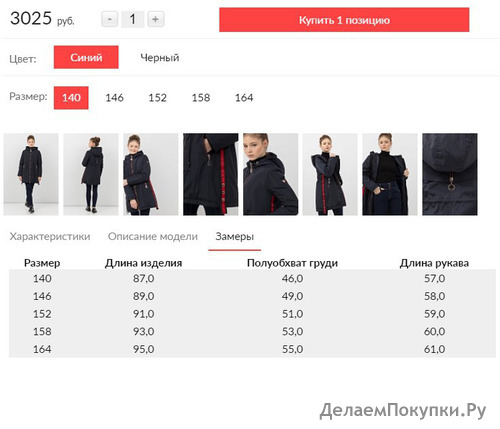
Task: View the side pose thumbnail with red stripe
Action: click(151, 174)
